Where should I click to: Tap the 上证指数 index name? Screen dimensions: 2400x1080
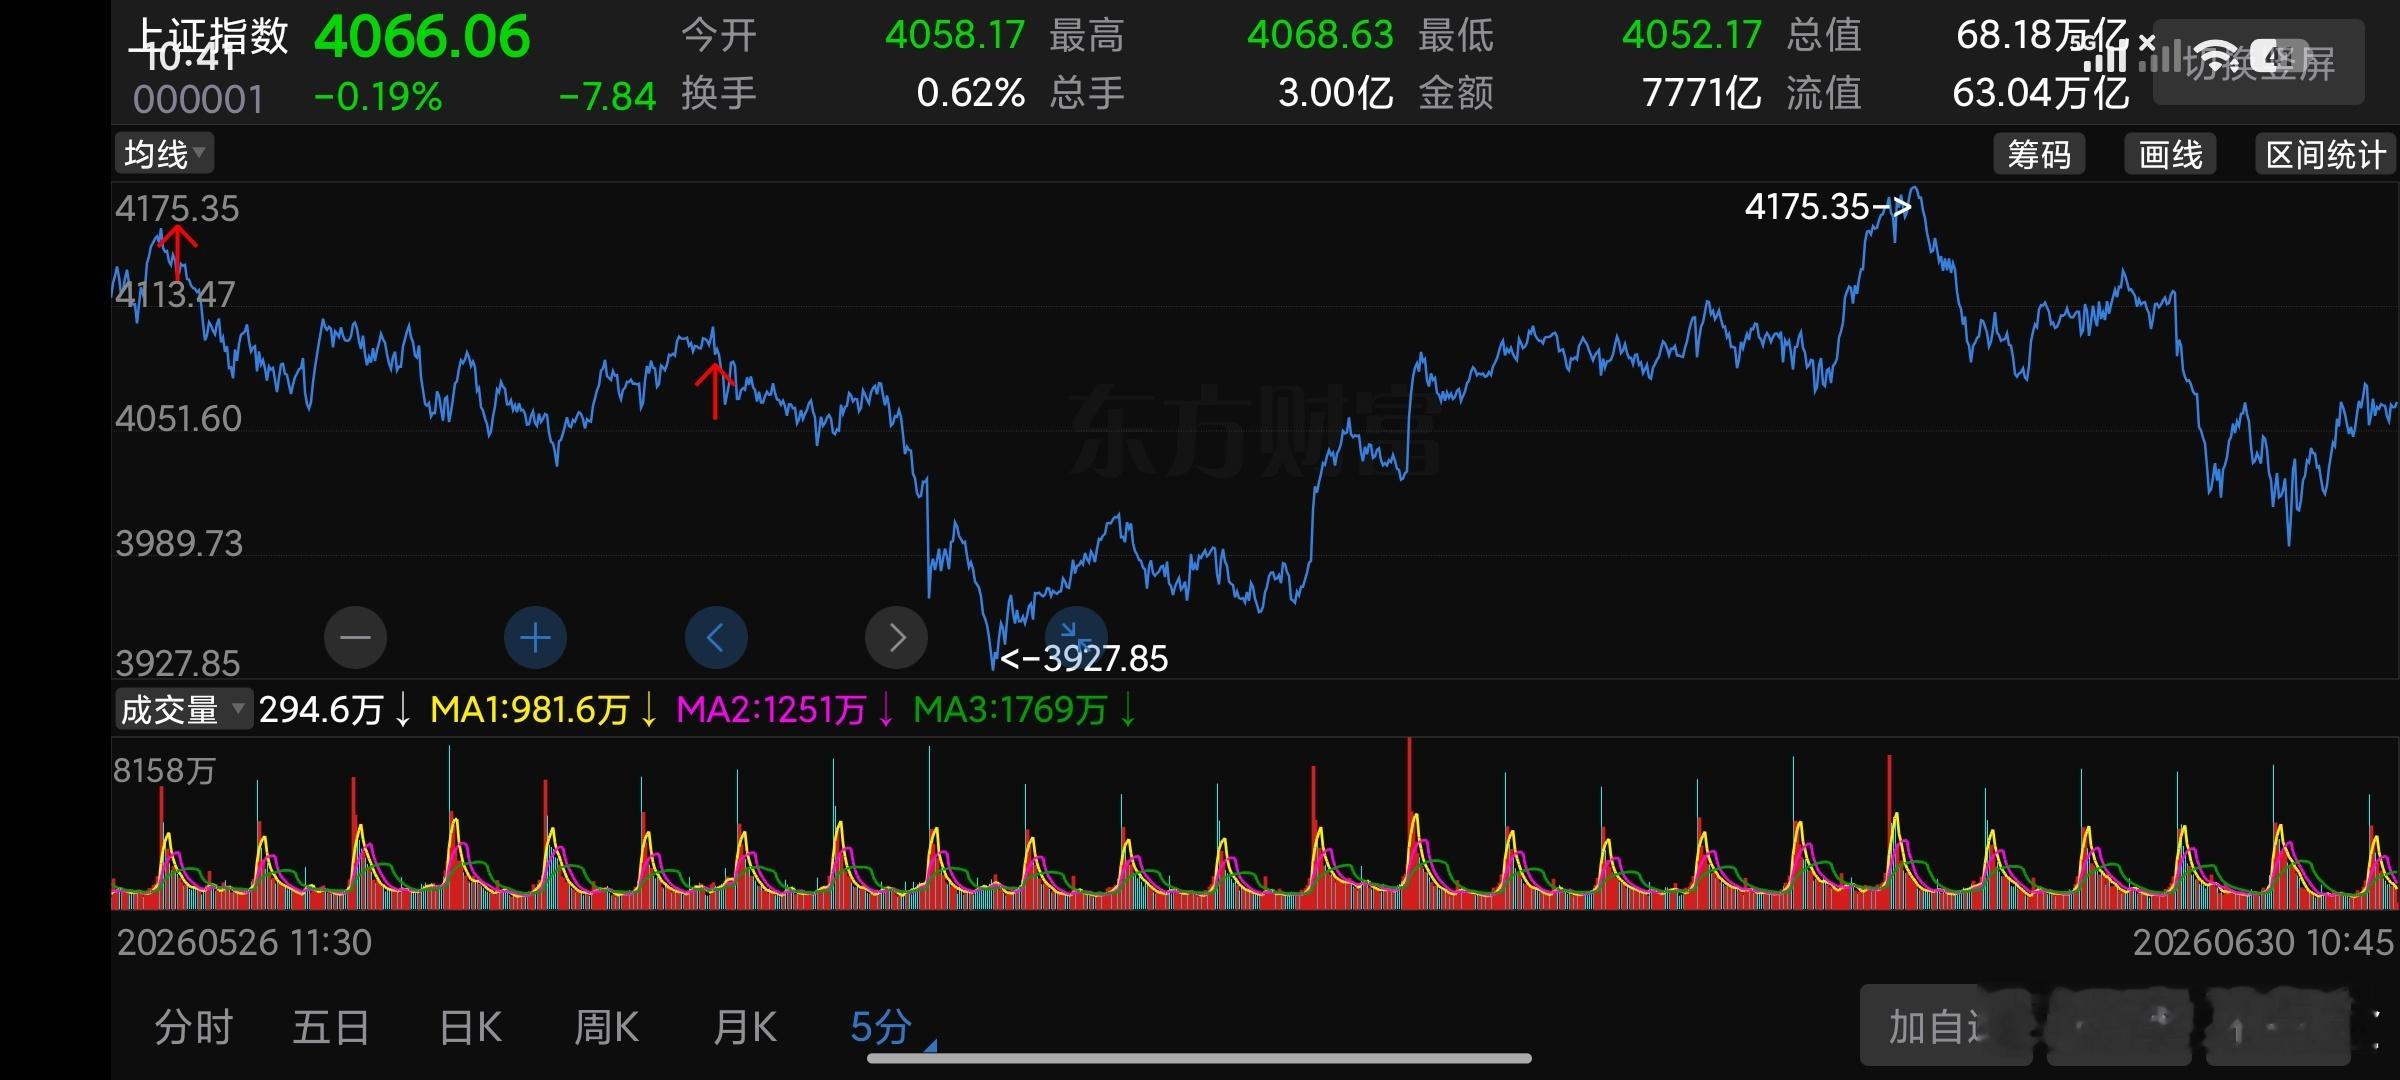(211, 35)
